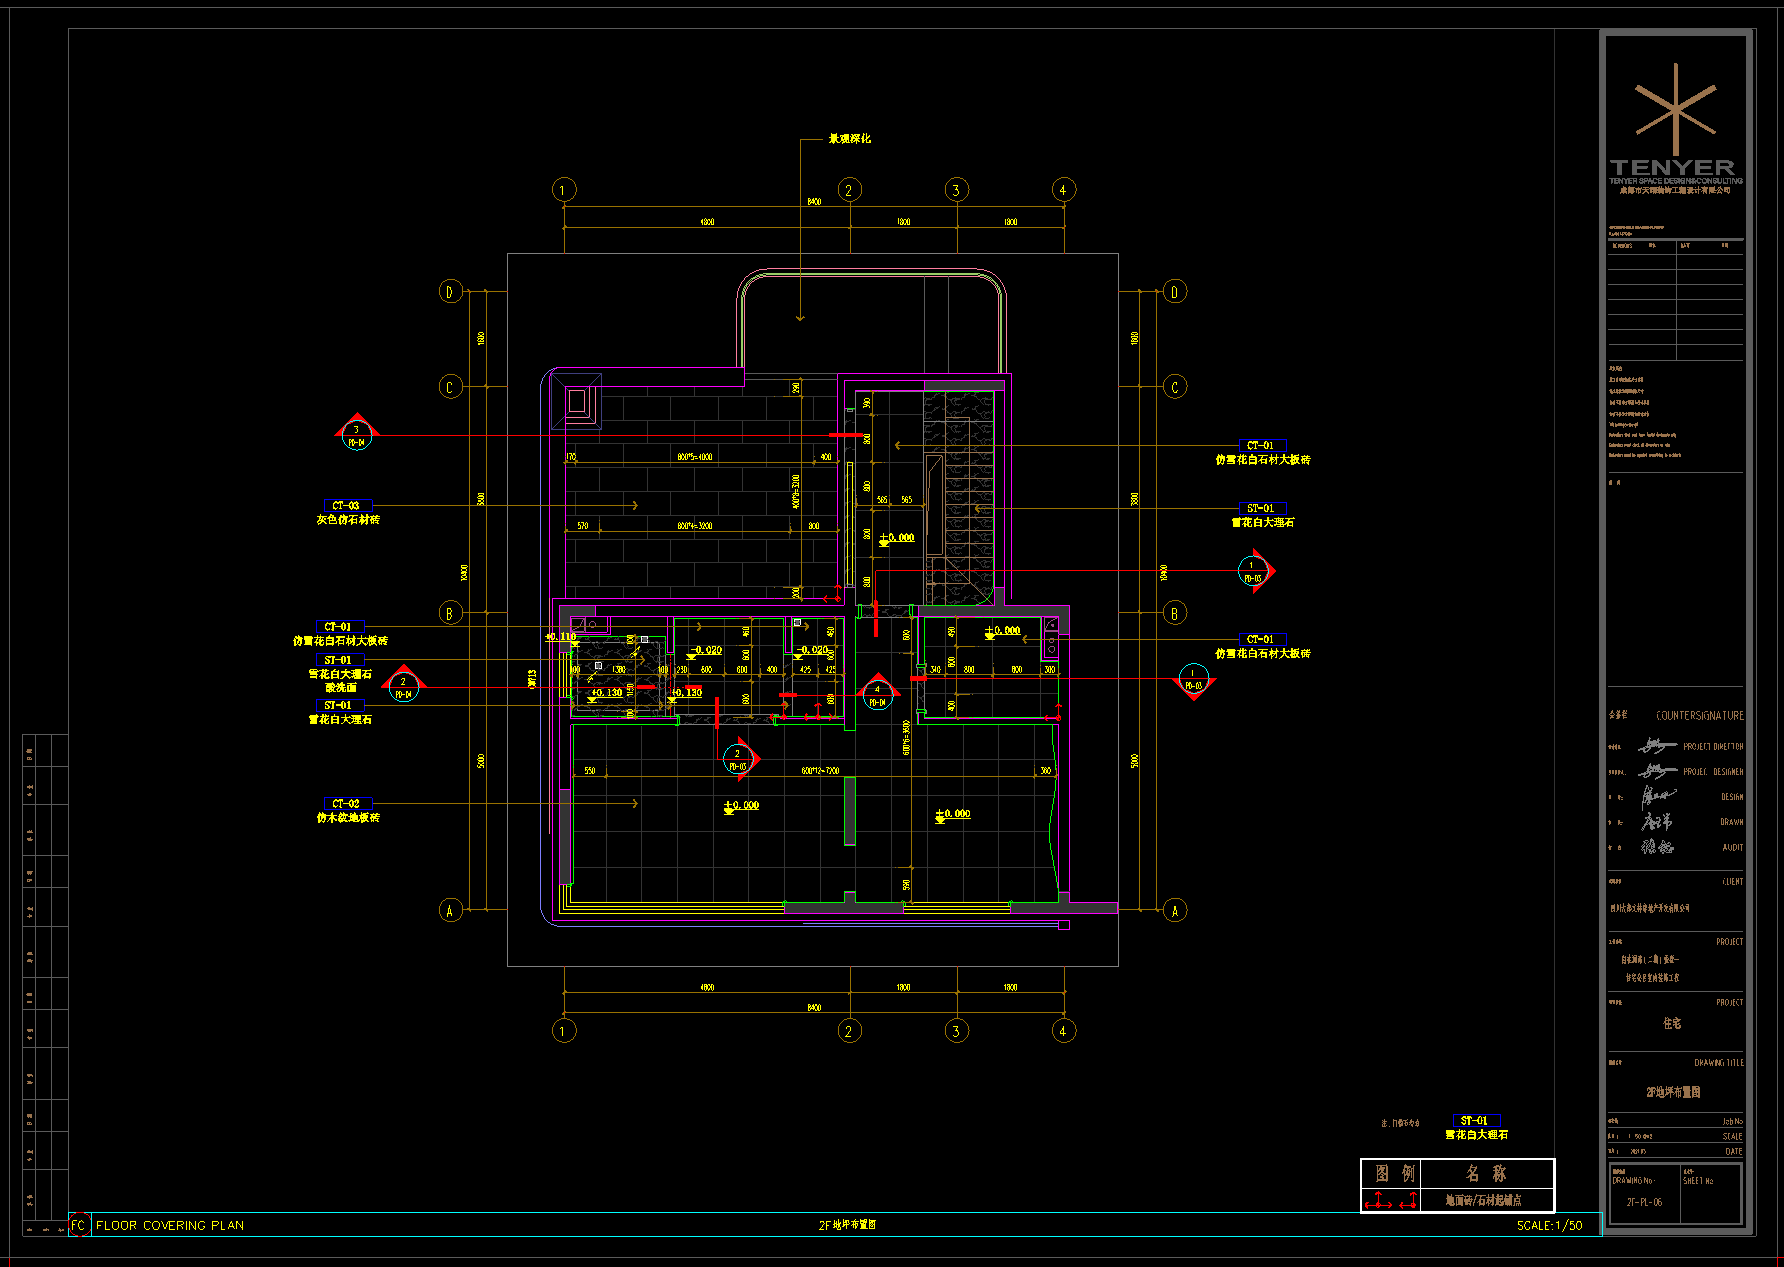Select the FLOOR COVERING PLAN title text
This screenshot has height=1267, width=1784.
click(170, 1225)
